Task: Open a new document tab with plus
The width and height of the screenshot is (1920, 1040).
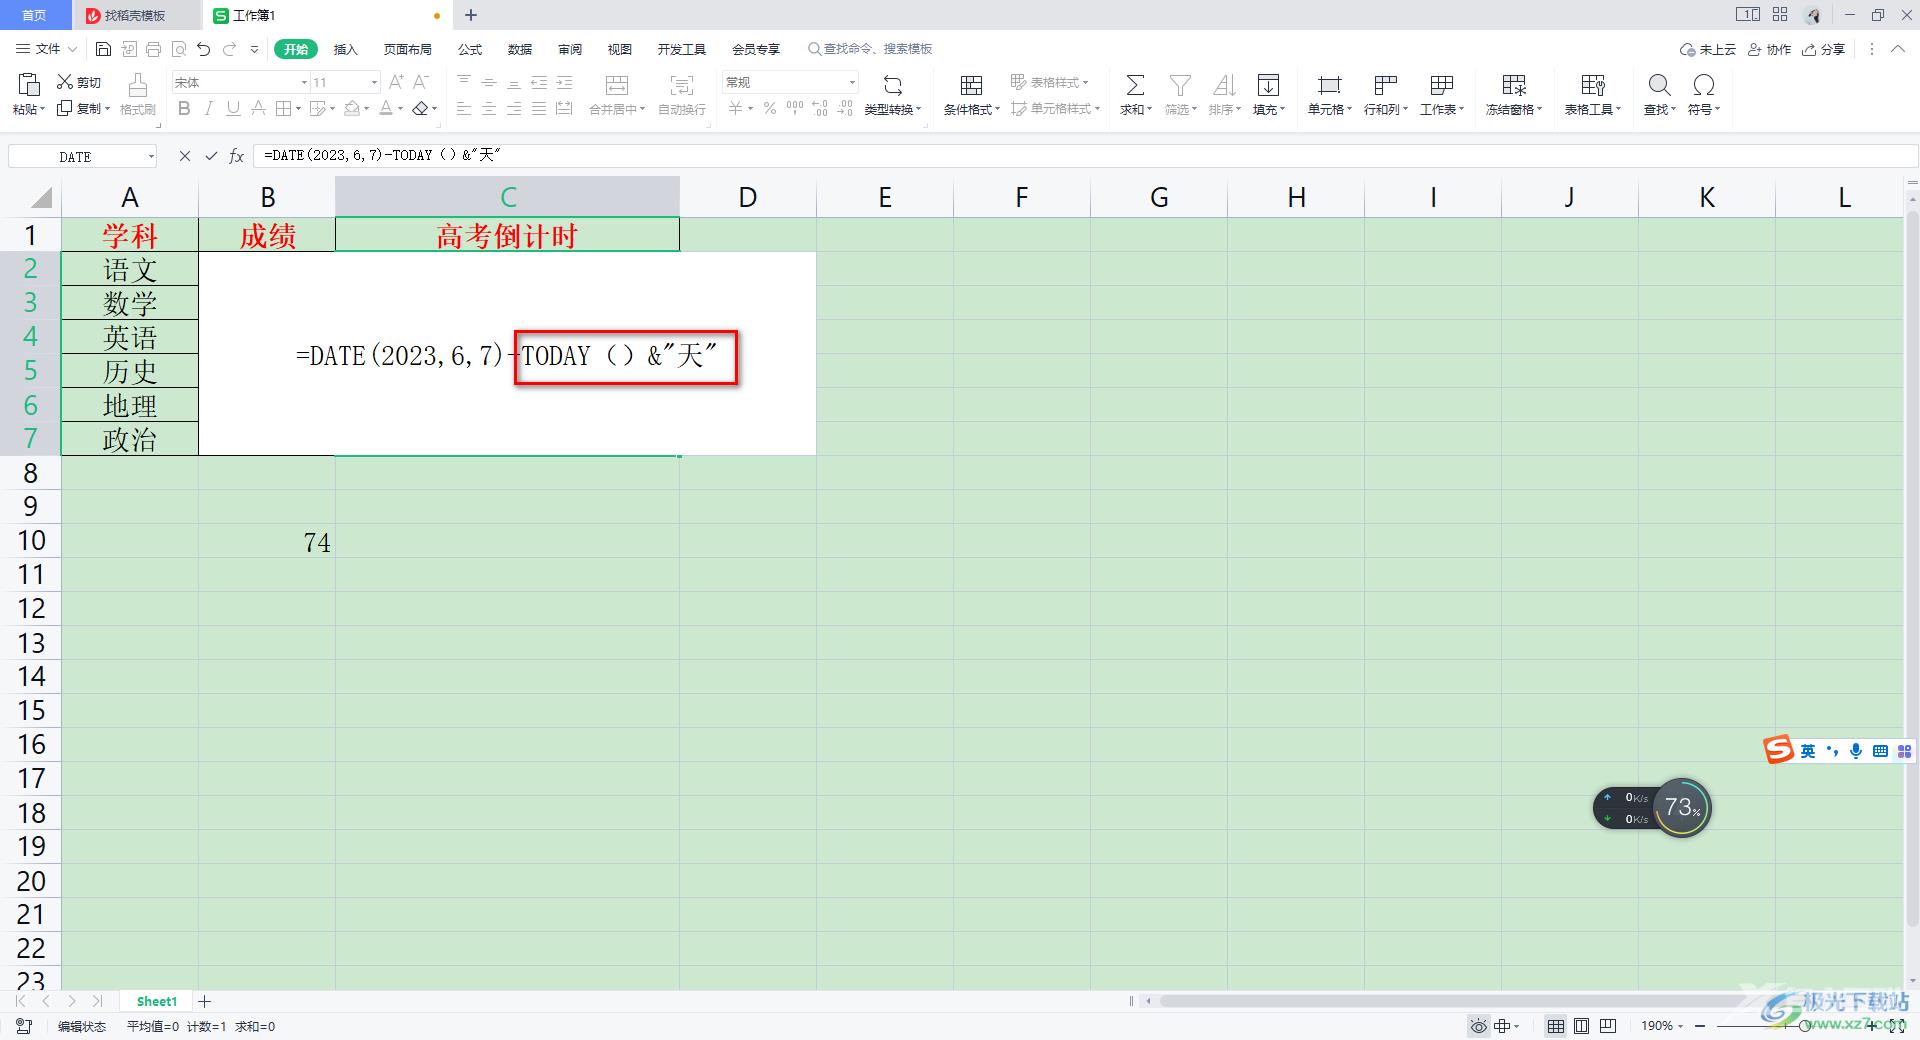Action: pyautogui.click(x=471, y=15)
